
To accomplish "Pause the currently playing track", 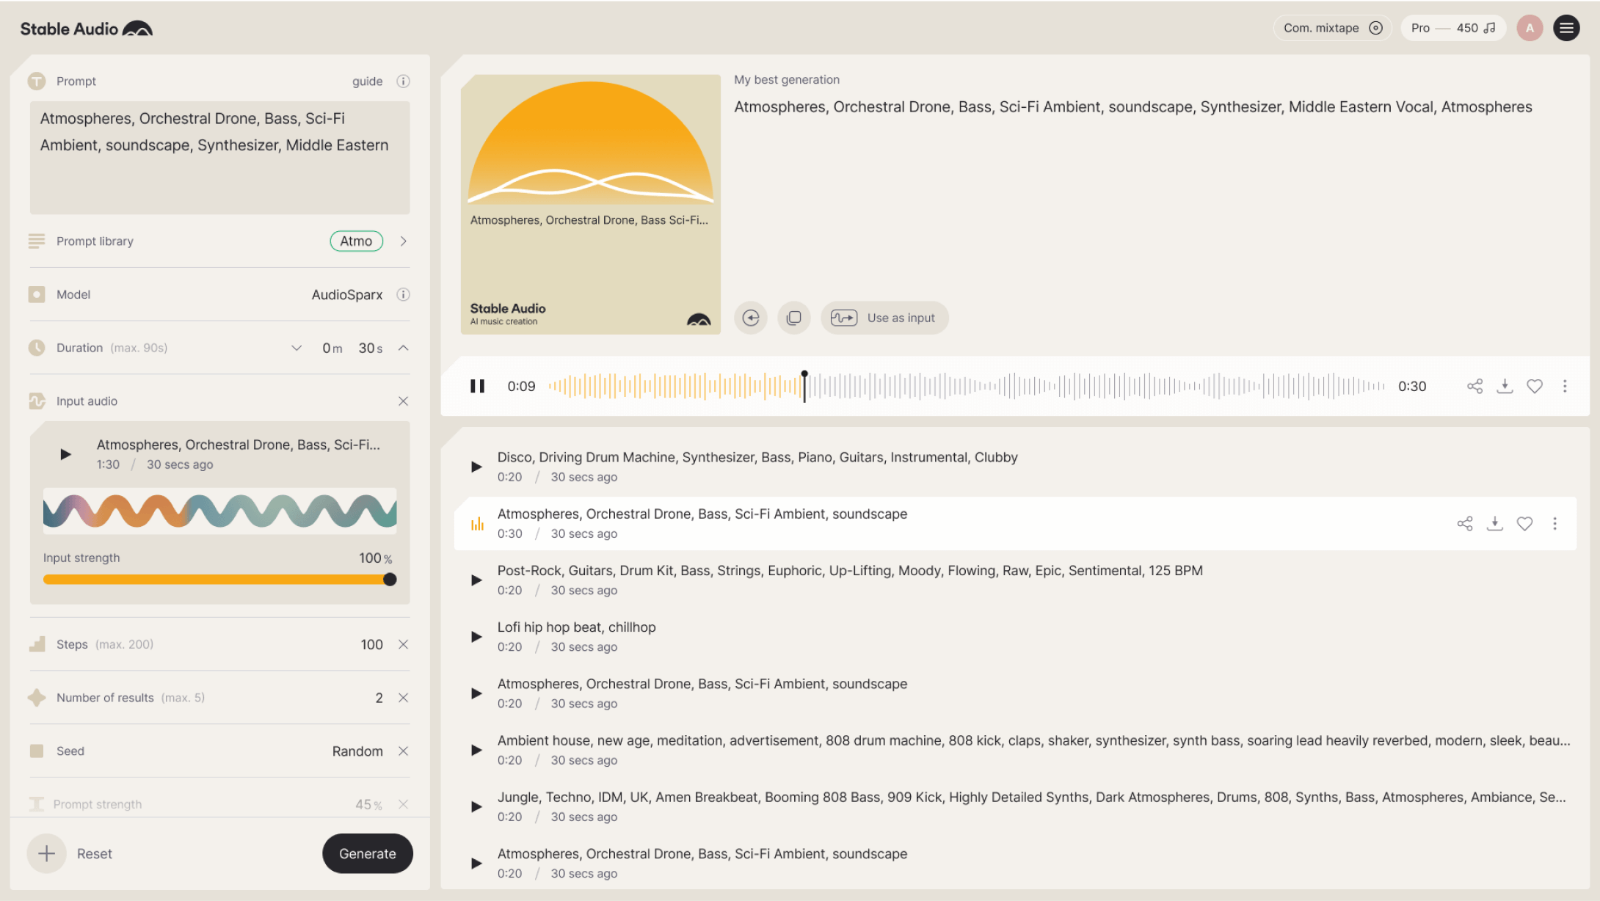I will pos(477,386).
